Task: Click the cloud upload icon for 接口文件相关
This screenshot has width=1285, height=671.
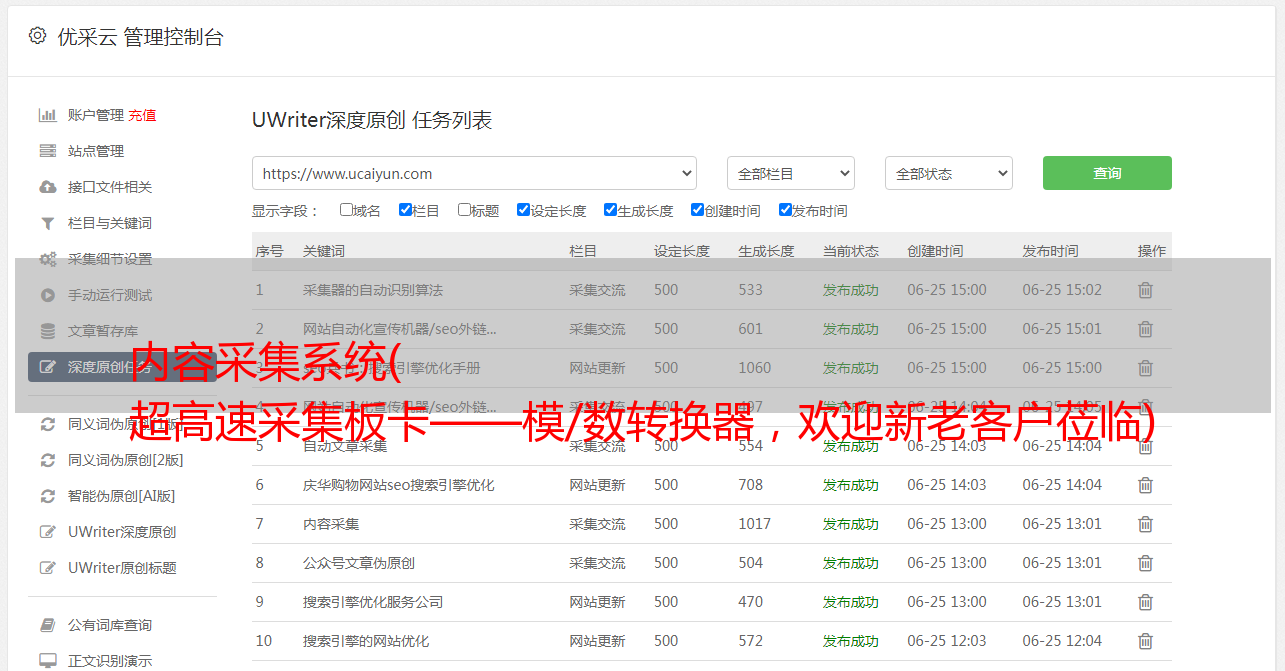Action: tap(47, 187)
